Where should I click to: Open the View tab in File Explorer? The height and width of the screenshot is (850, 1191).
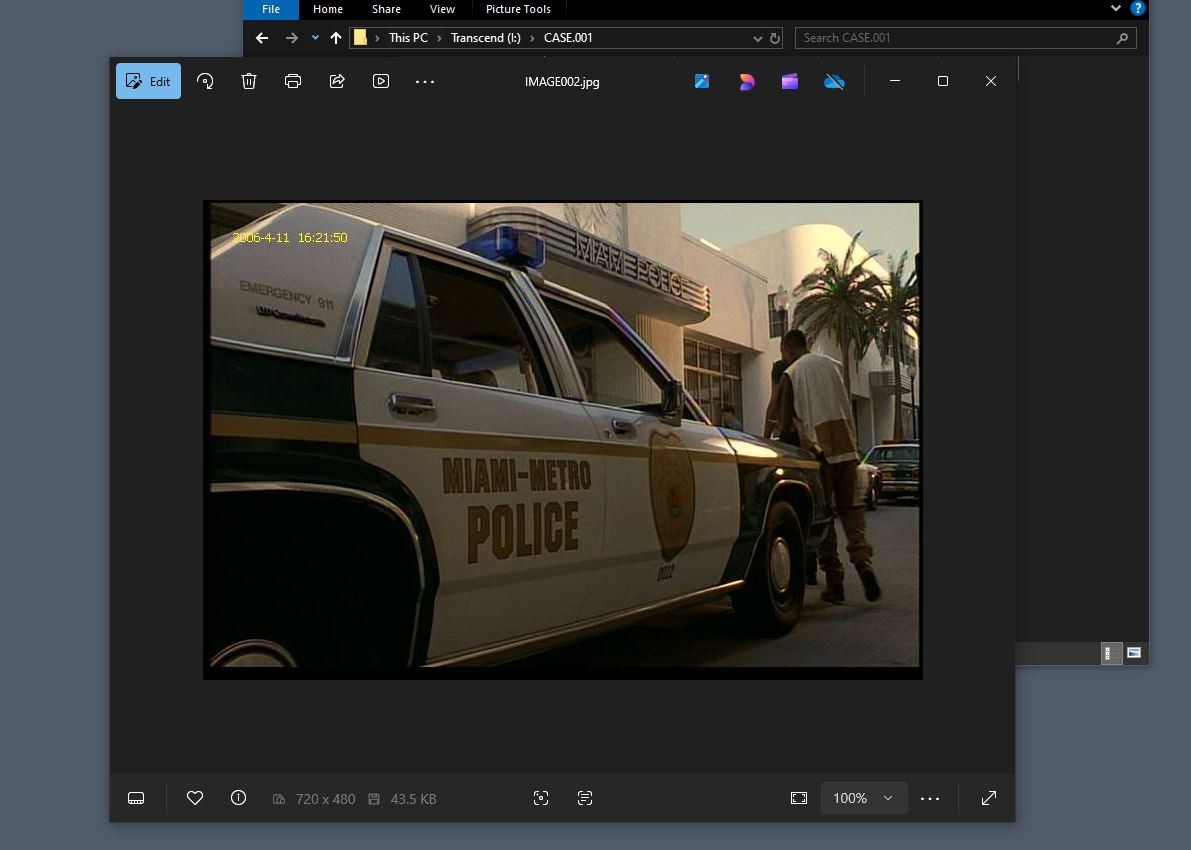point(442,9)
